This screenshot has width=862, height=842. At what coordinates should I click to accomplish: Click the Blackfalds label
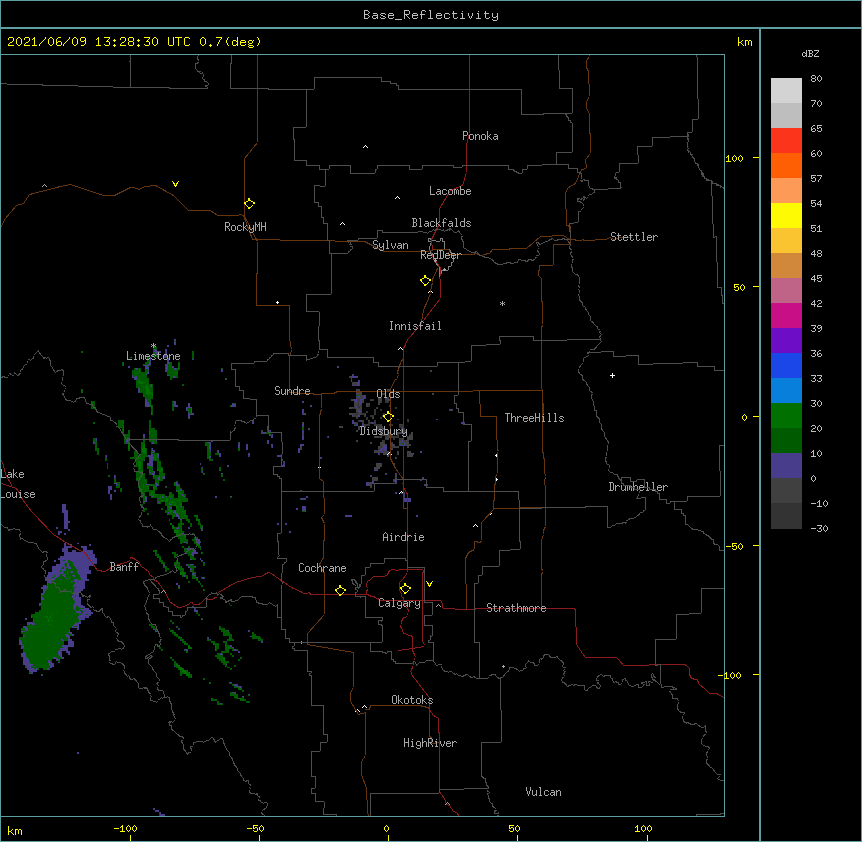(441, 223)
